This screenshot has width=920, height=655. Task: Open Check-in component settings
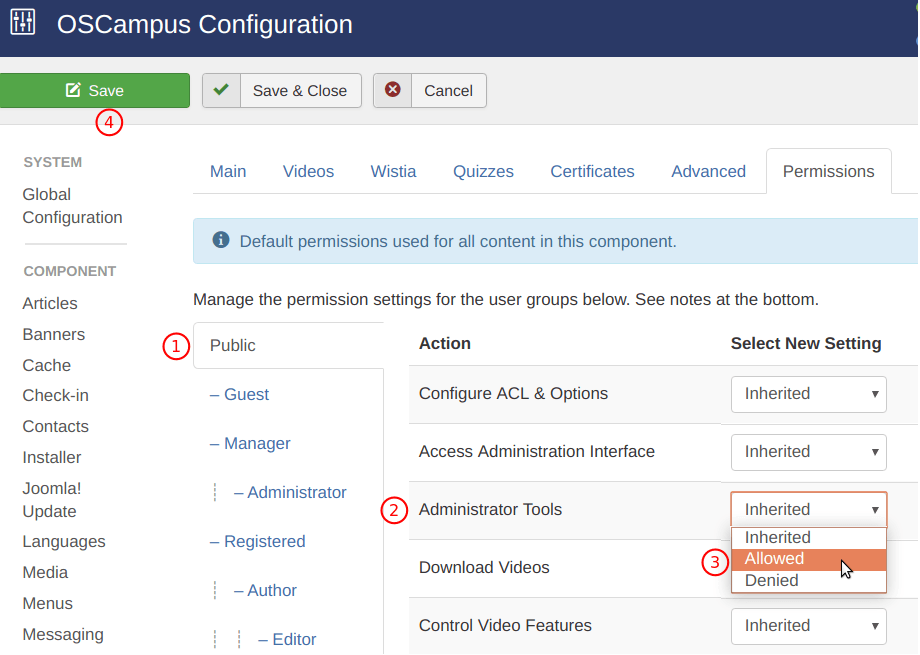[x=55, y=396]
